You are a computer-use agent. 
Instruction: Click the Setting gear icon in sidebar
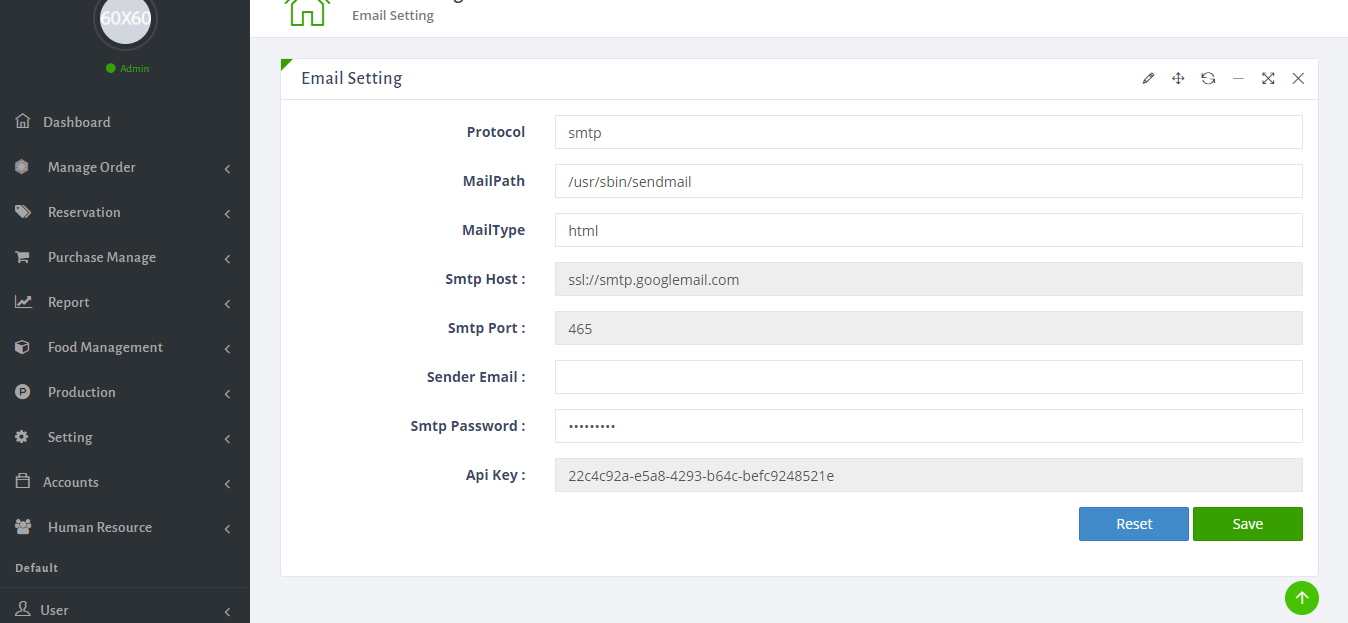[x=22, y=437]
